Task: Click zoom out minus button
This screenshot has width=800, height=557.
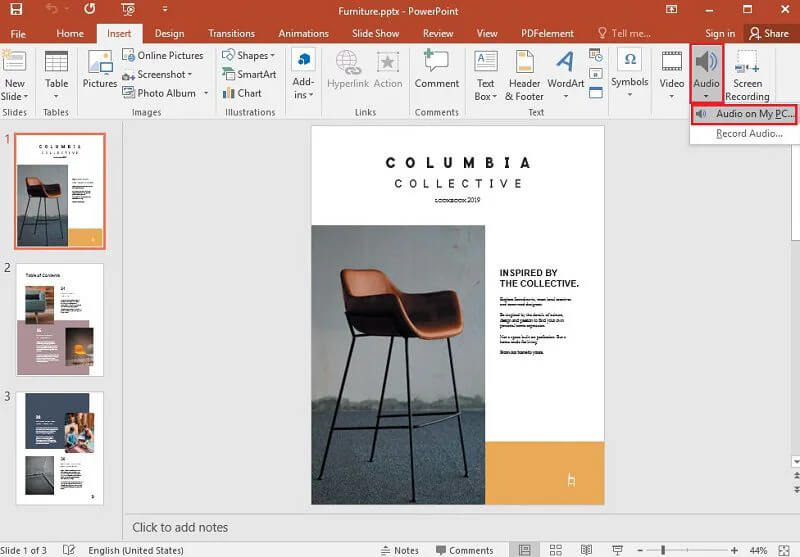Action: (640, 550)
